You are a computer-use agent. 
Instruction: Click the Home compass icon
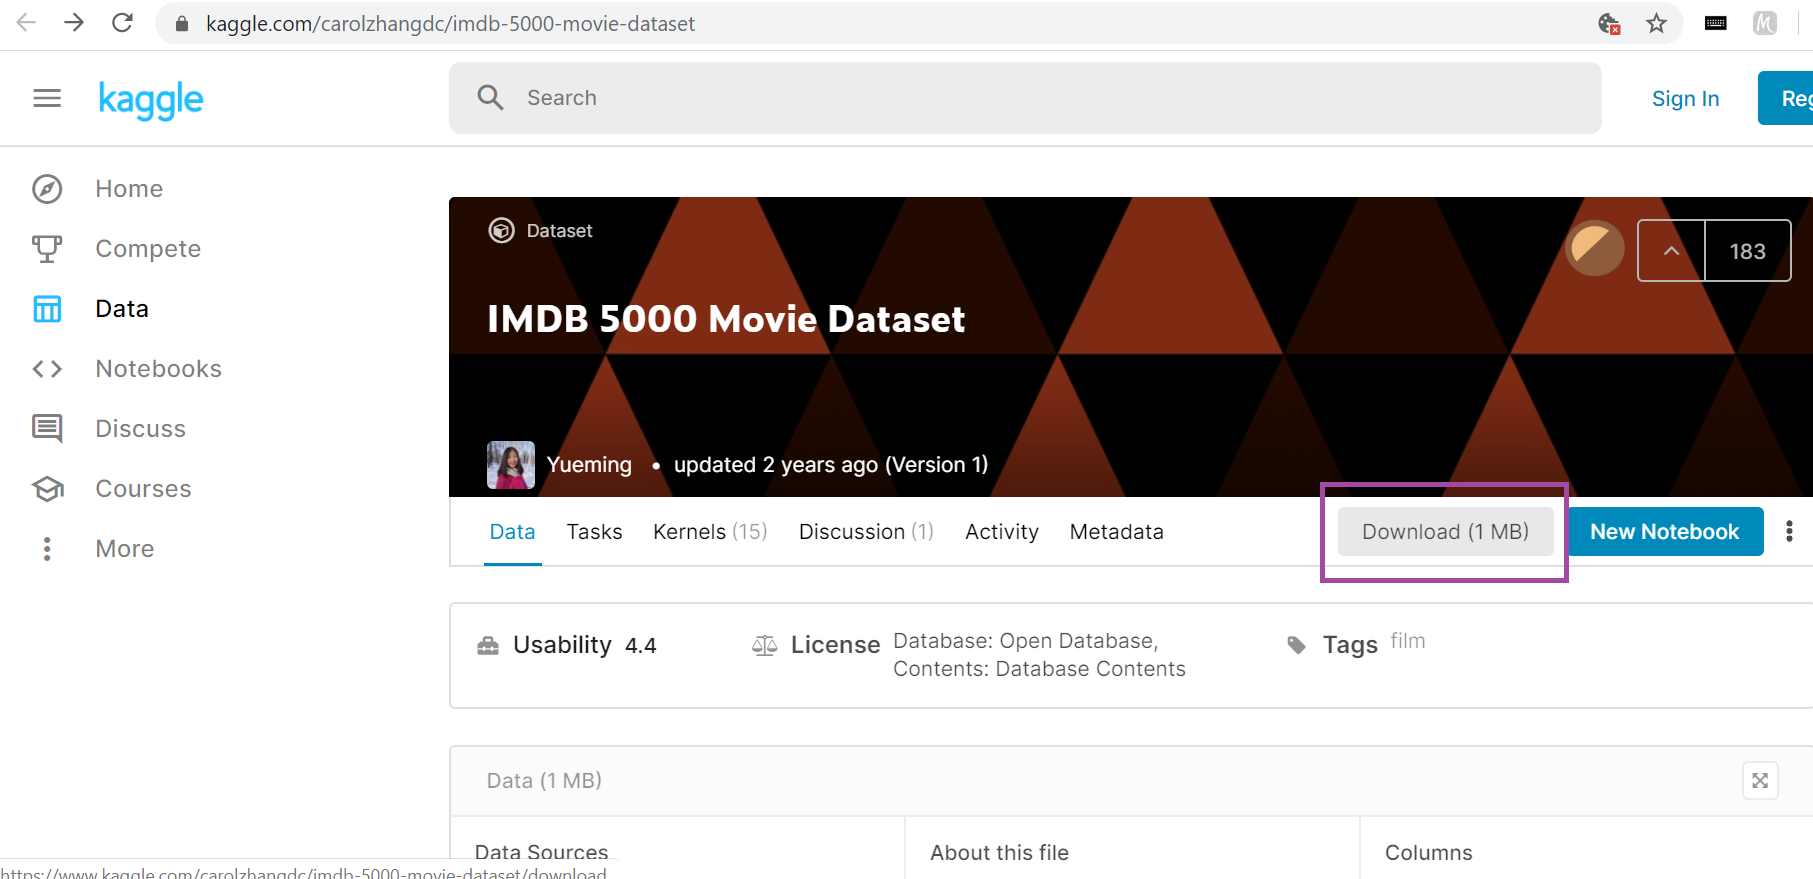coord(47,189)
